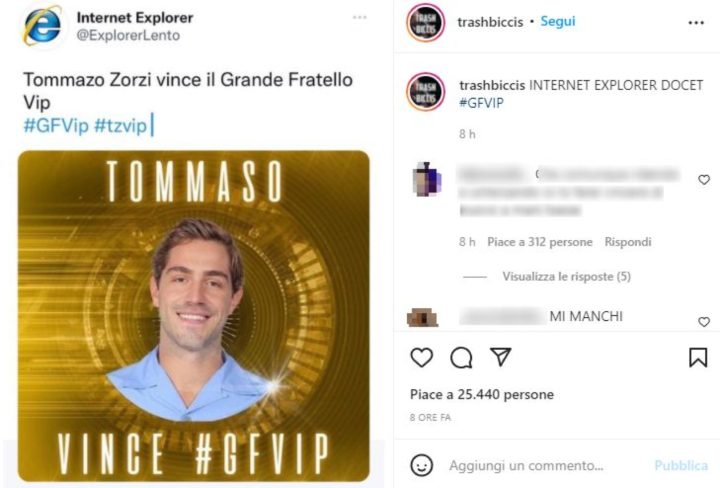This screenshot has height=488, width=720.
Task: Like the post with heart icon
Action: coord(422,357)
